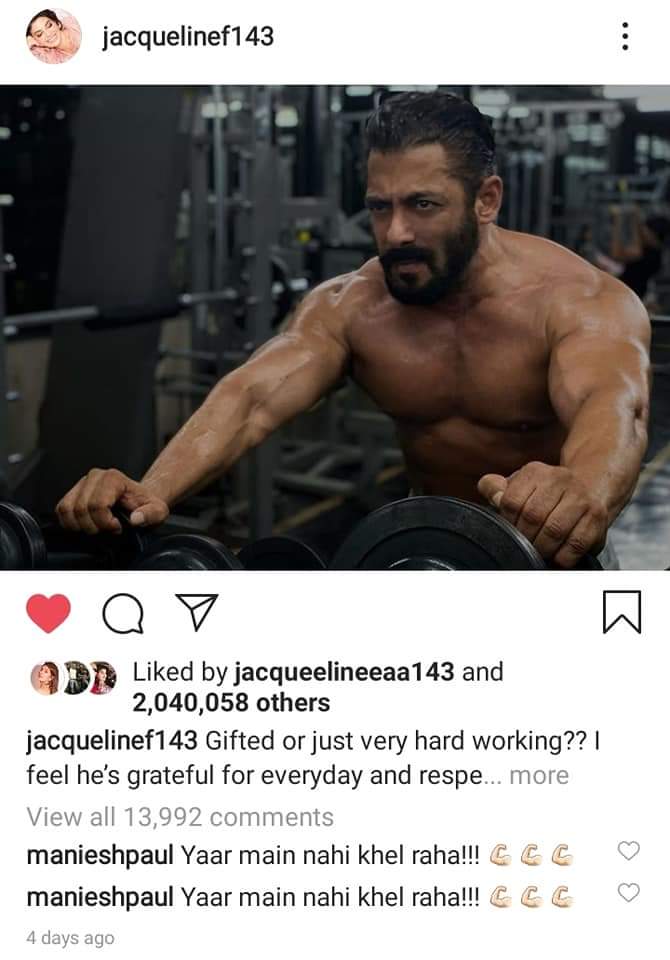Viewport: 670px width, 960px height.
Task: View all 13,992 comments
Action: (180, 817)
